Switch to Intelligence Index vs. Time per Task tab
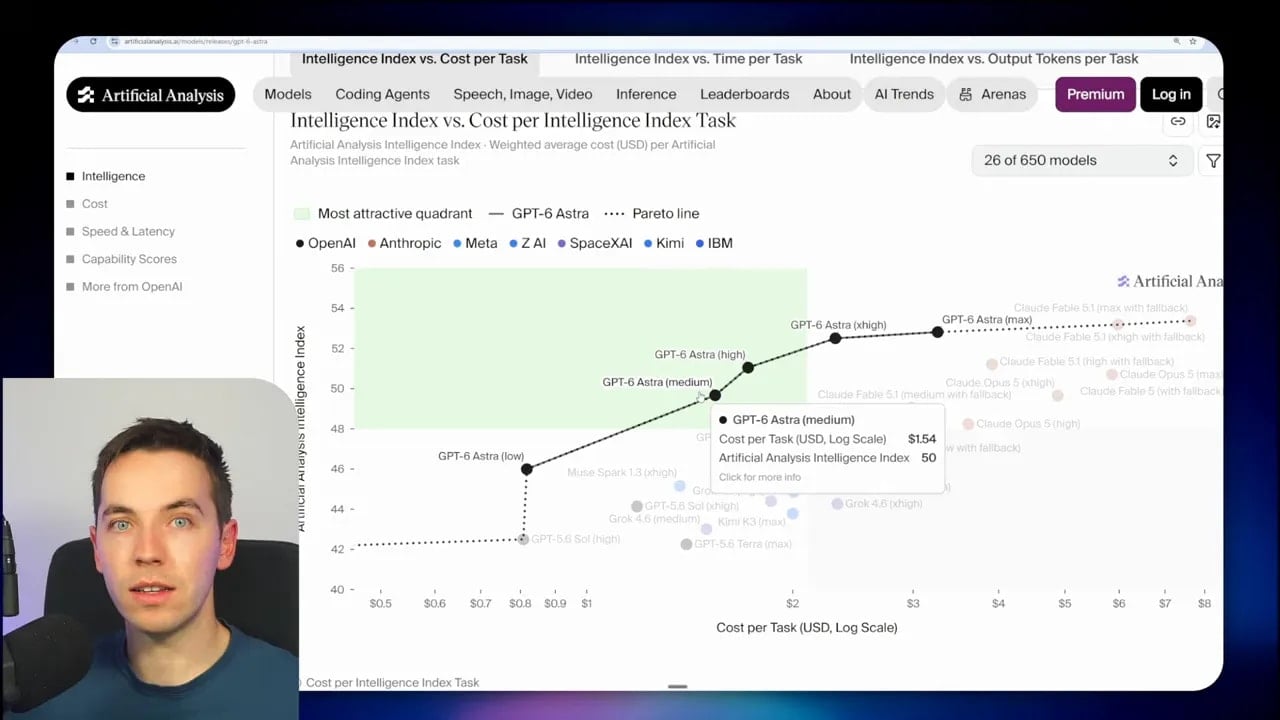The image size is (1280, 720). 688,59
